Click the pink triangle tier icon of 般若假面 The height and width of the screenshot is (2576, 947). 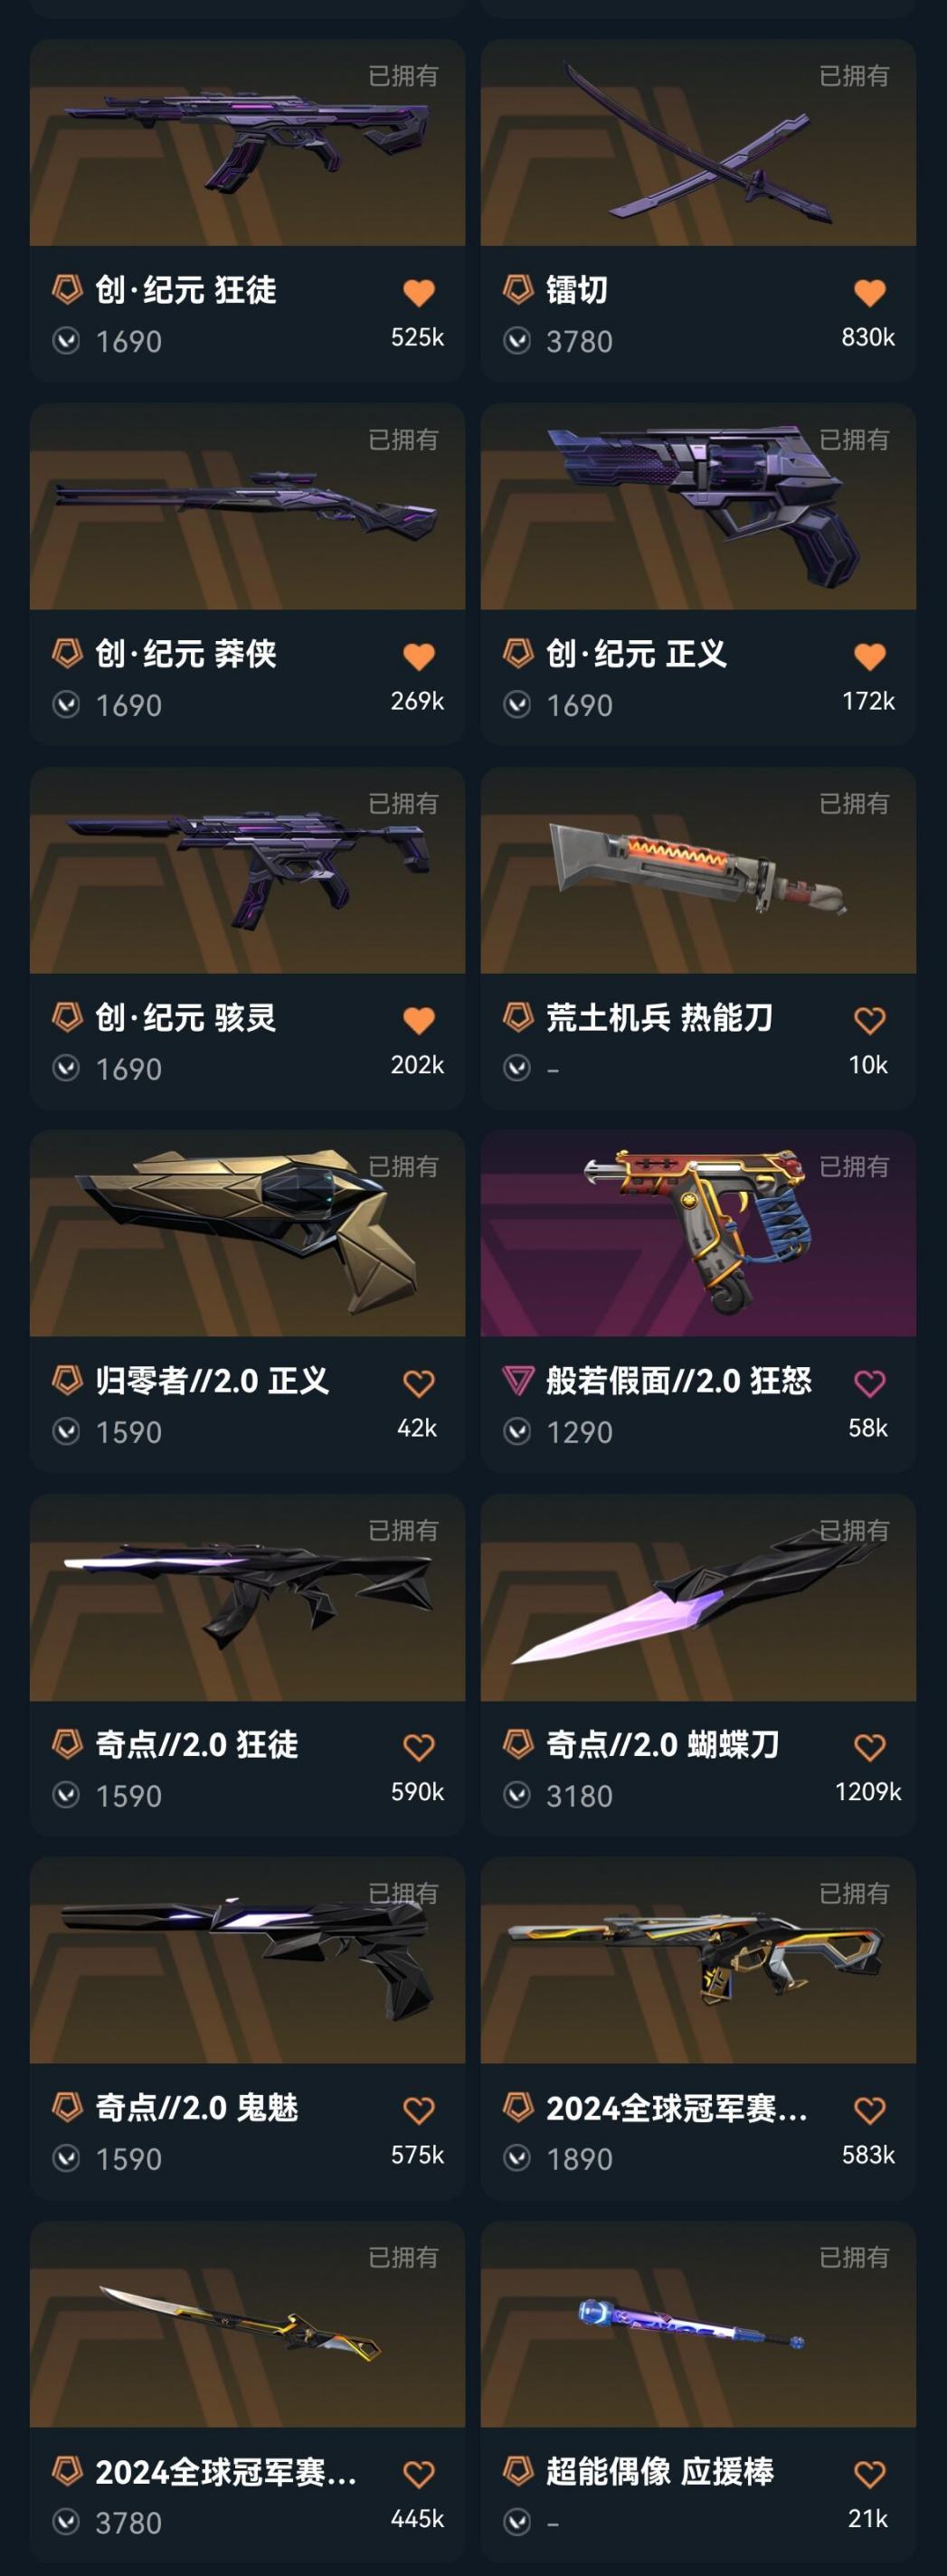[x=518, y=1381]
